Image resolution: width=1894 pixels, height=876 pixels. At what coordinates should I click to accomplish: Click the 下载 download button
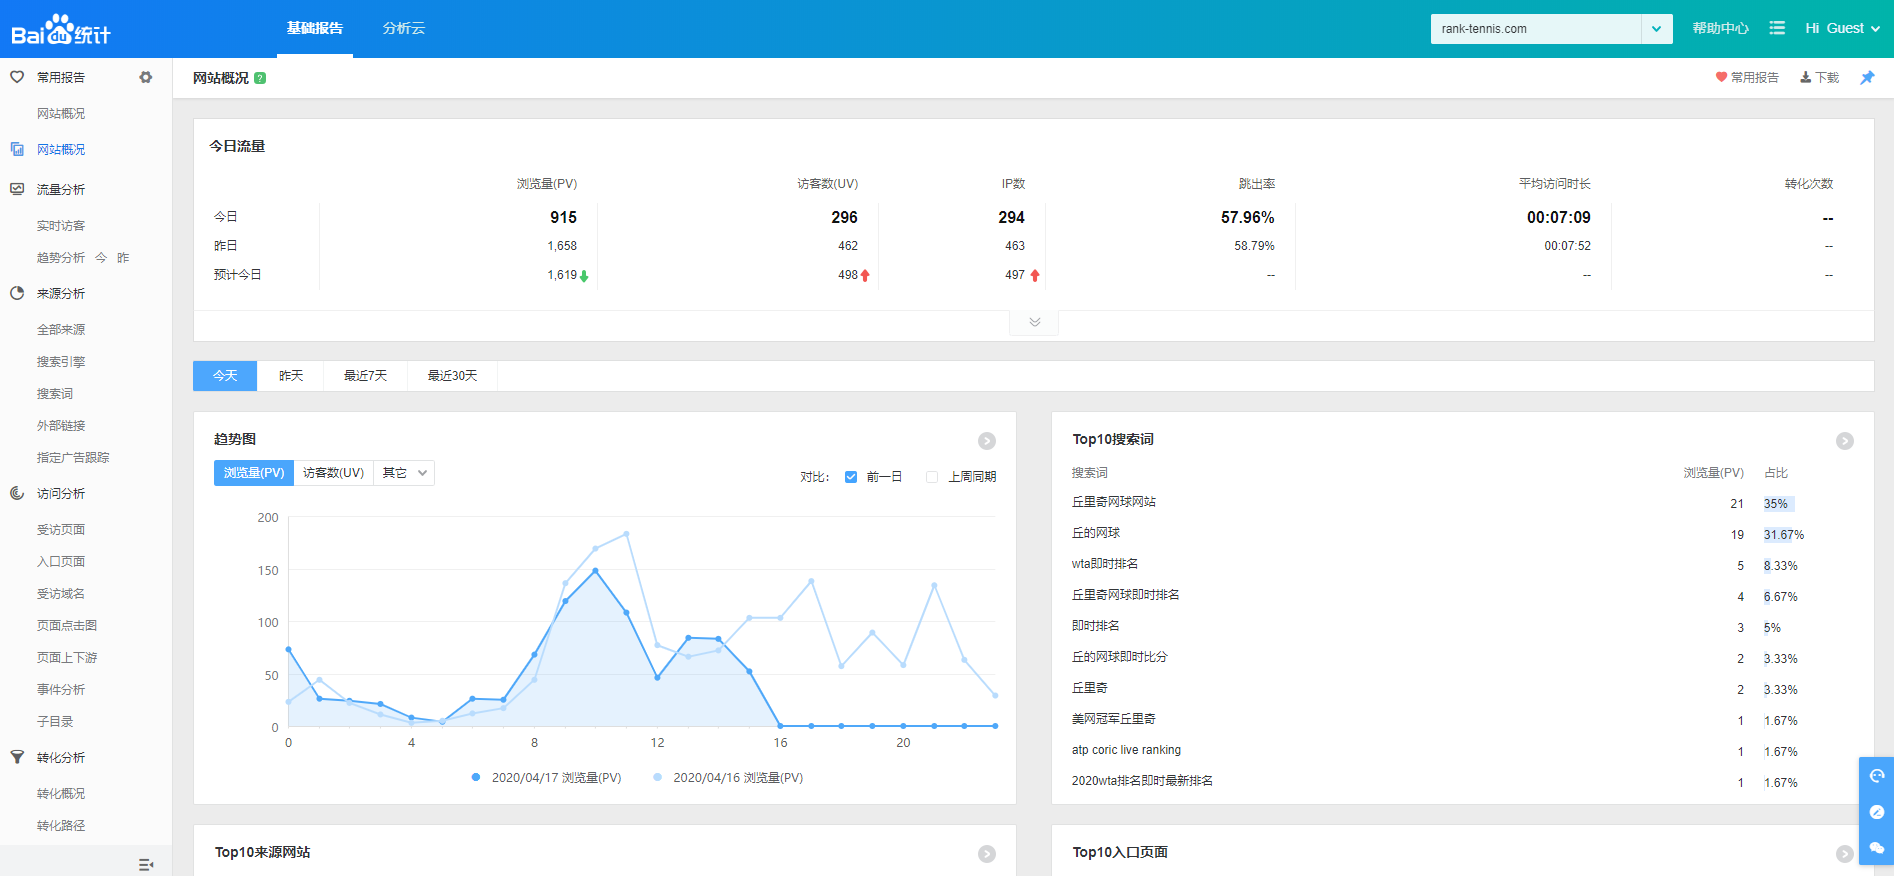pyautogui.click(x=1819, y=77)
